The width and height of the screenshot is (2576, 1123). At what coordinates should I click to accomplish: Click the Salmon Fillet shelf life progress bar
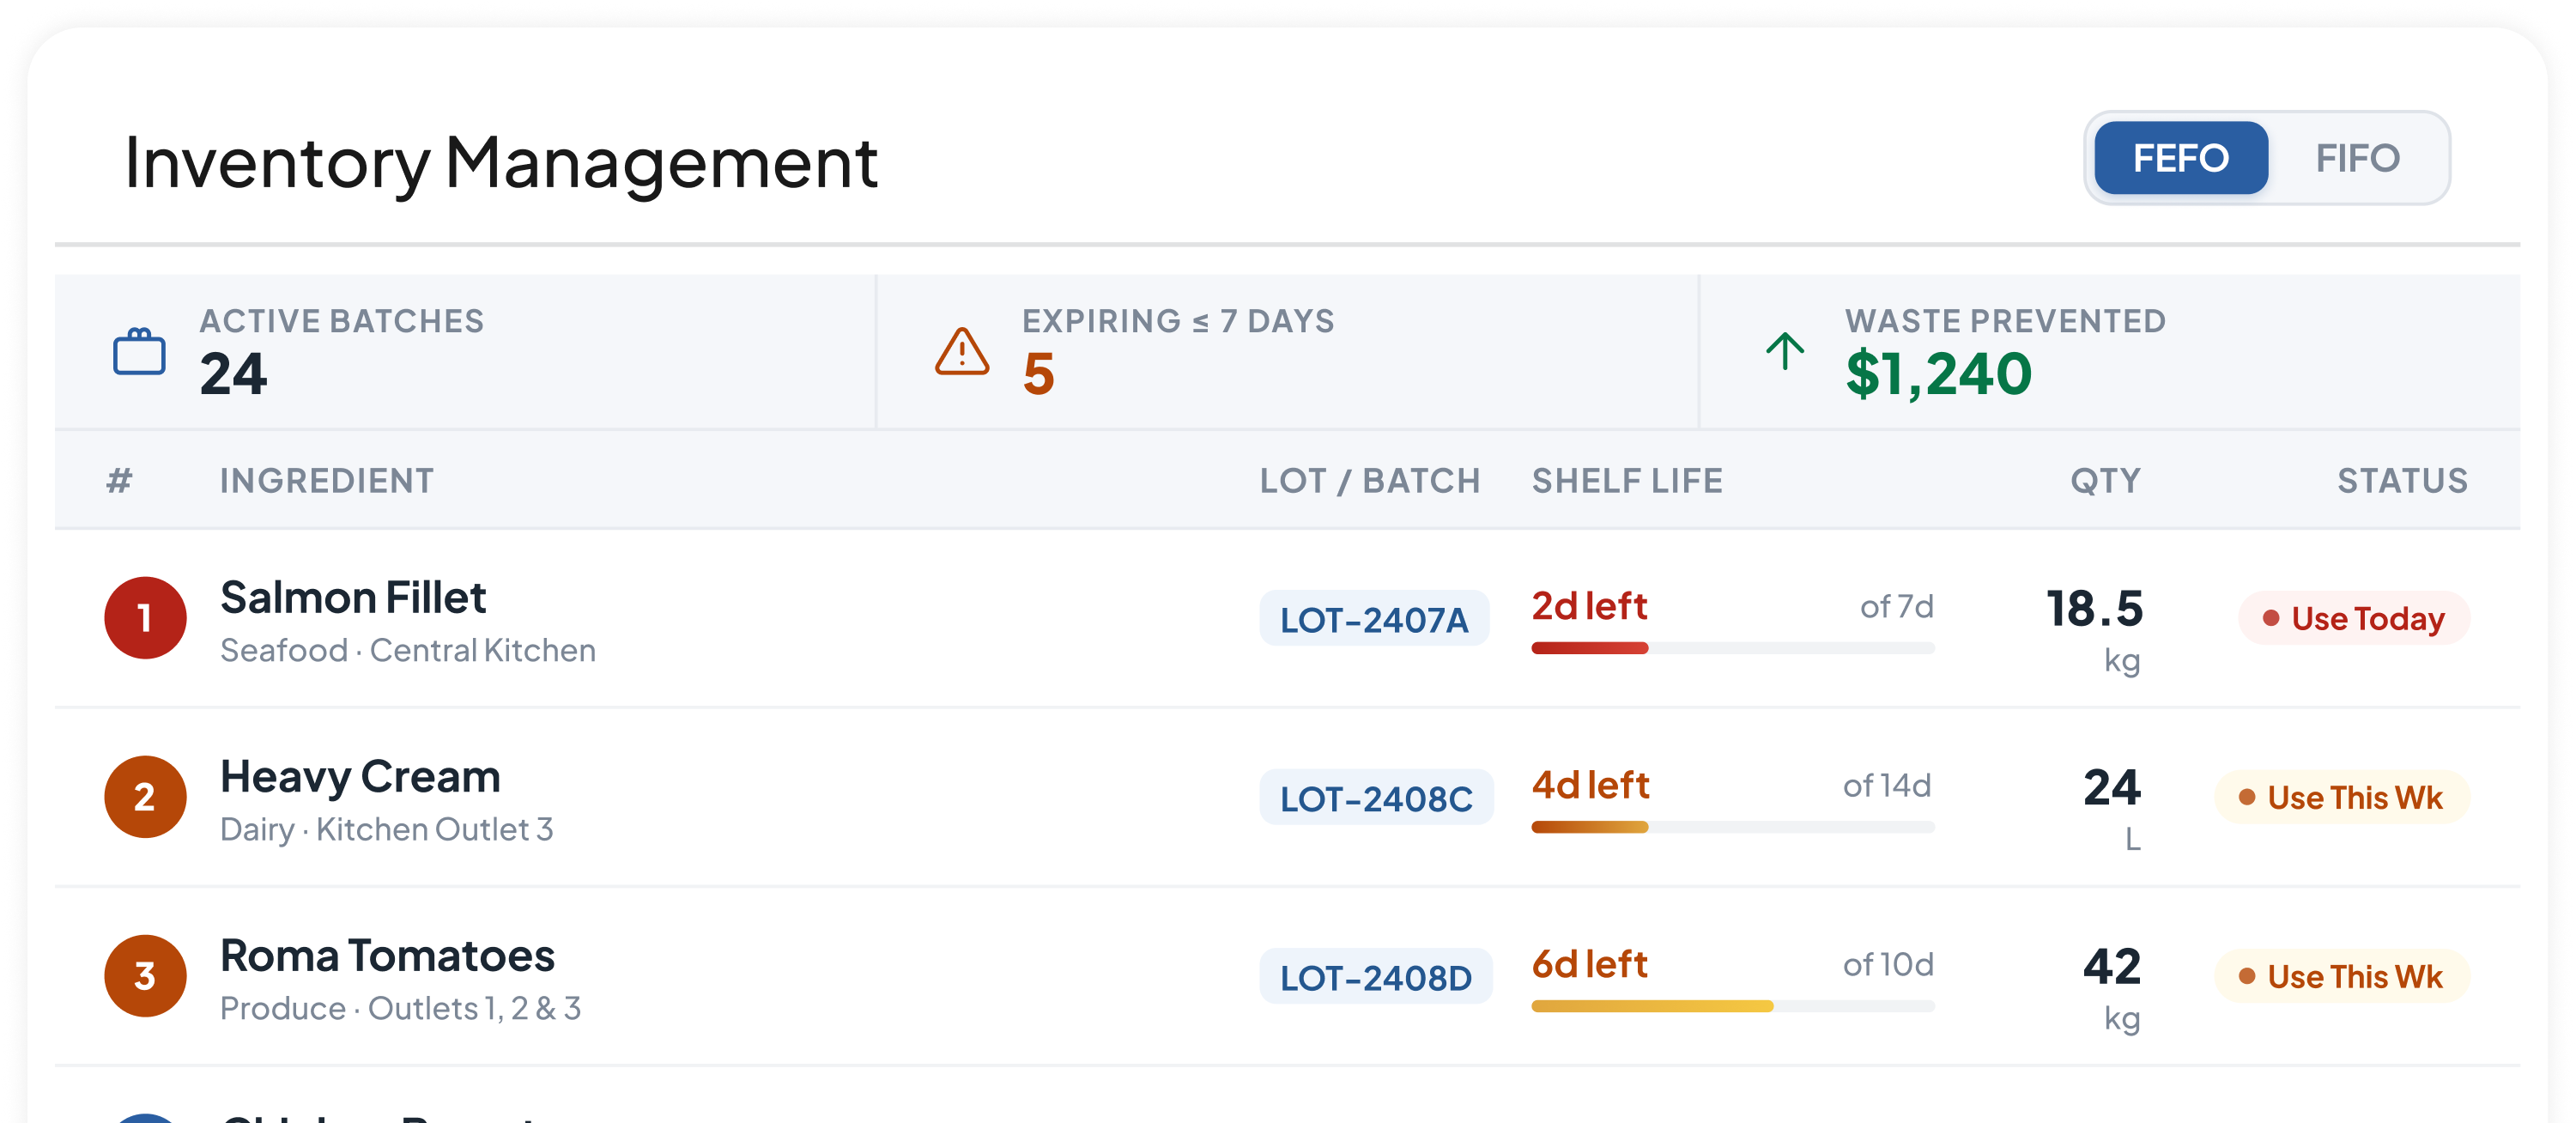pos(1733,648)
